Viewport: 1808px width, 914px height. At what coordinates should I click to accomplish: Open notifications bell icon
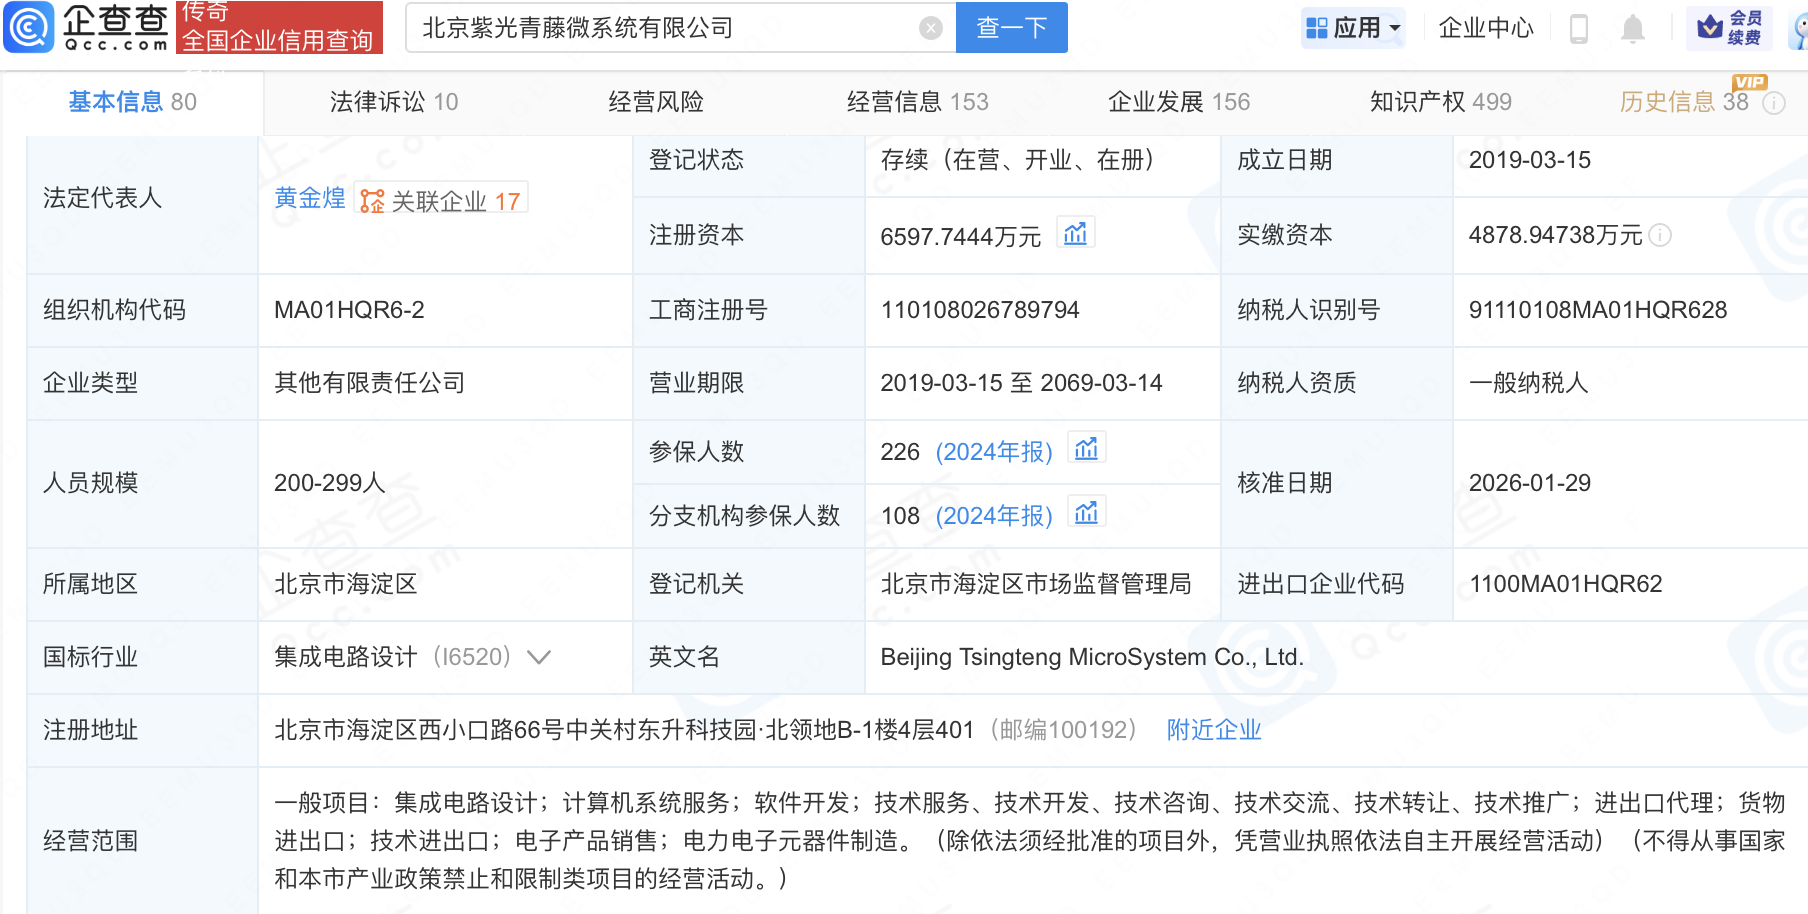pyautogui.click(x=1632, y=28)
